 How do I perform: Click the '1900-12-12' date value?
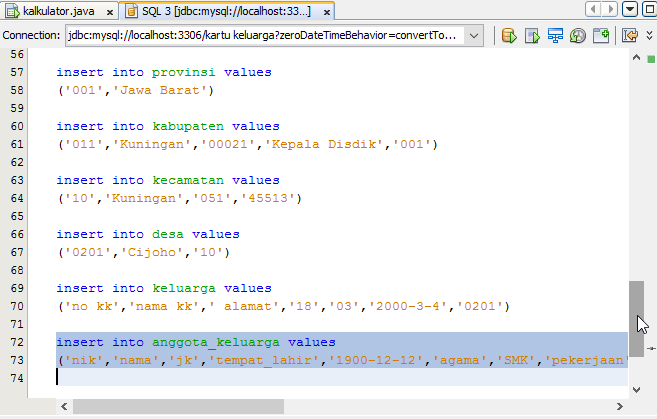pos(375,360)
